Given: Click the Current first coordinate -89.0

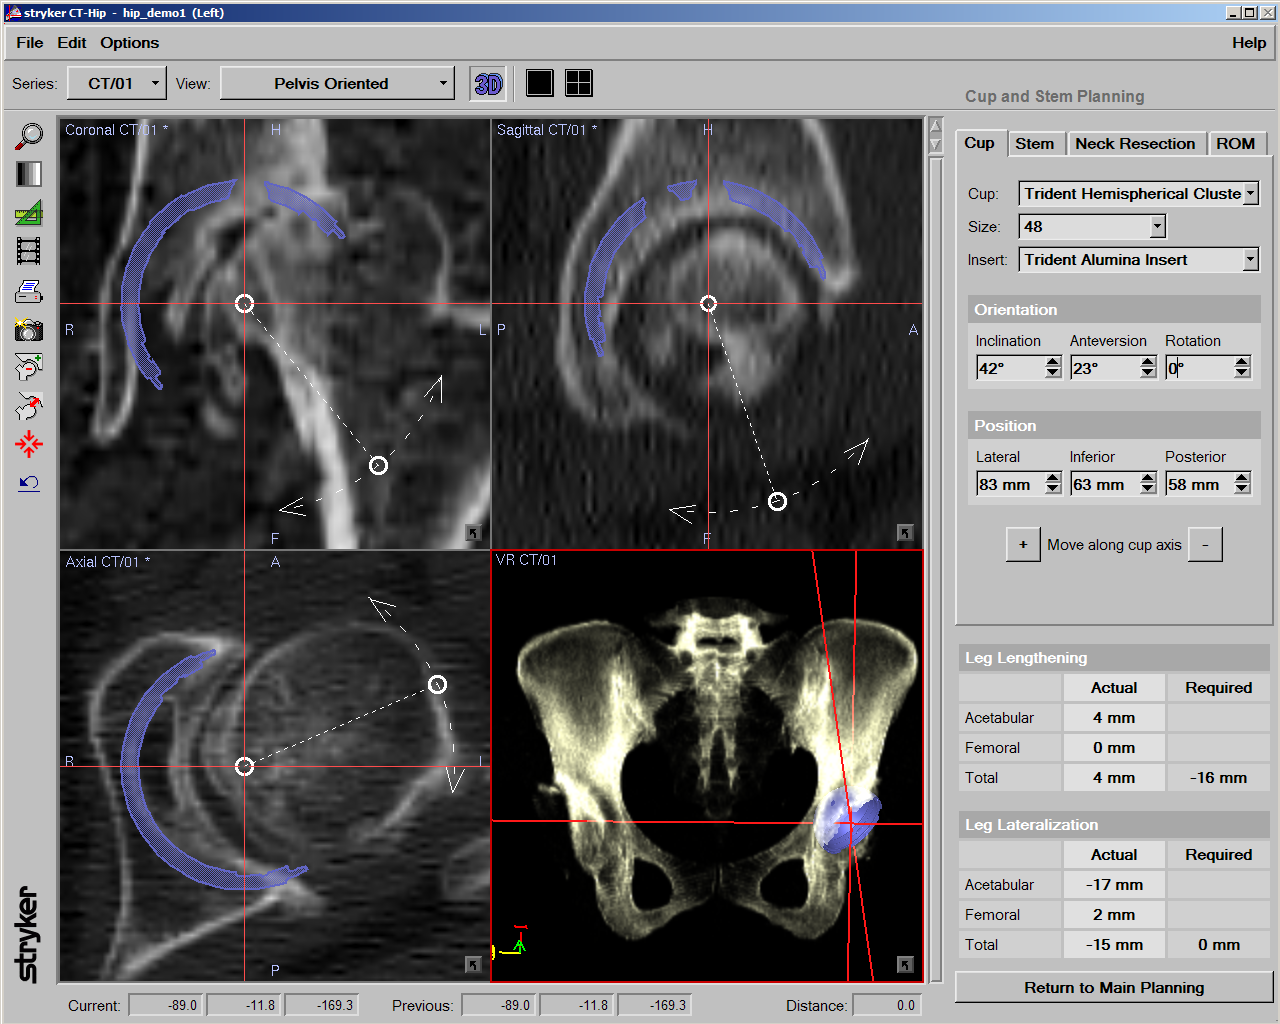Looking at the screenshot, I should [168, 1005].
